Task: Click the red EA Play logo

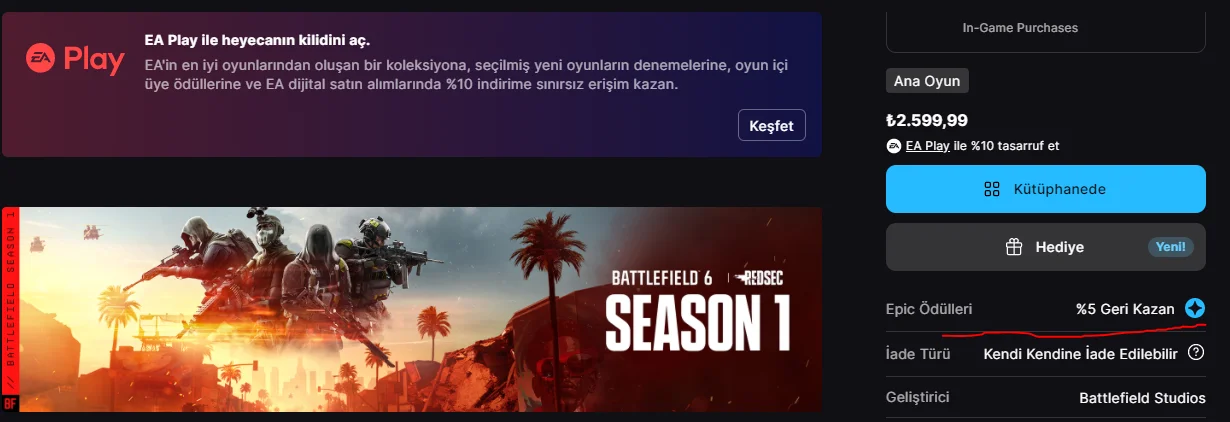Action: pyautogui.click(x=75, y=61)
